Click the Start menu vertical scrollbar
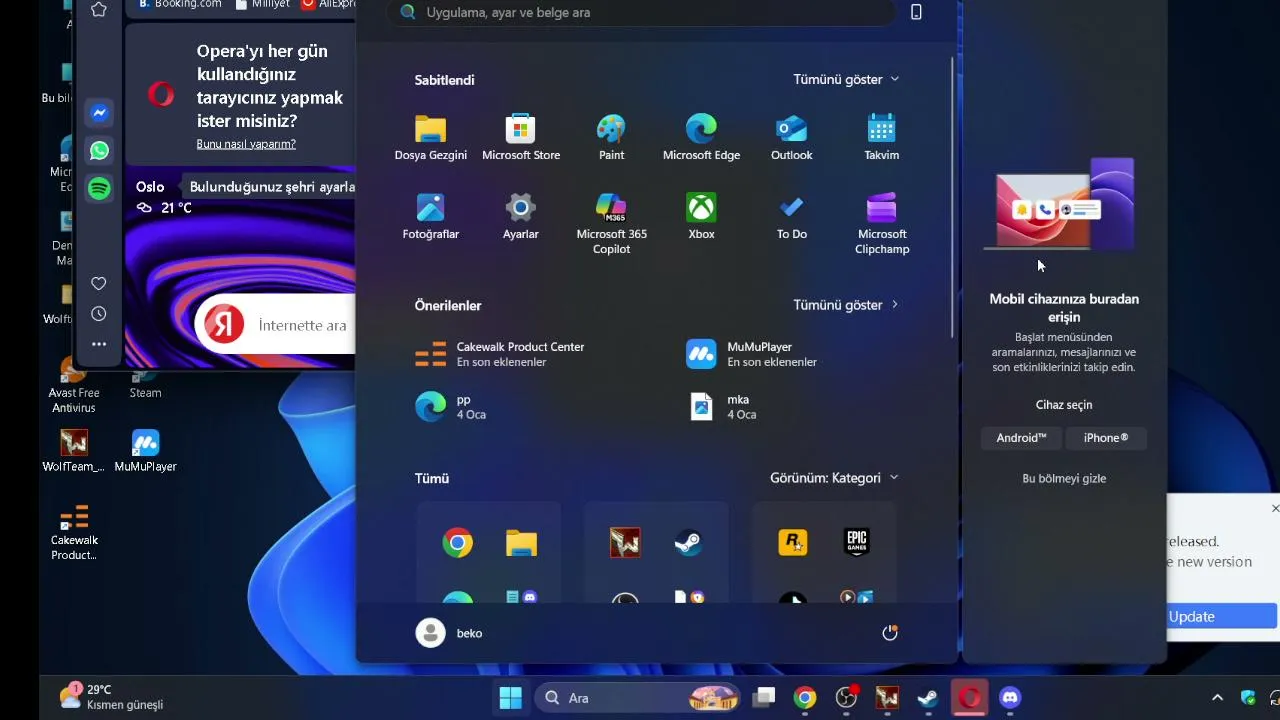The height and width of the screenshot is (720, 1280). pyautogui.click(x=952, y=198)
